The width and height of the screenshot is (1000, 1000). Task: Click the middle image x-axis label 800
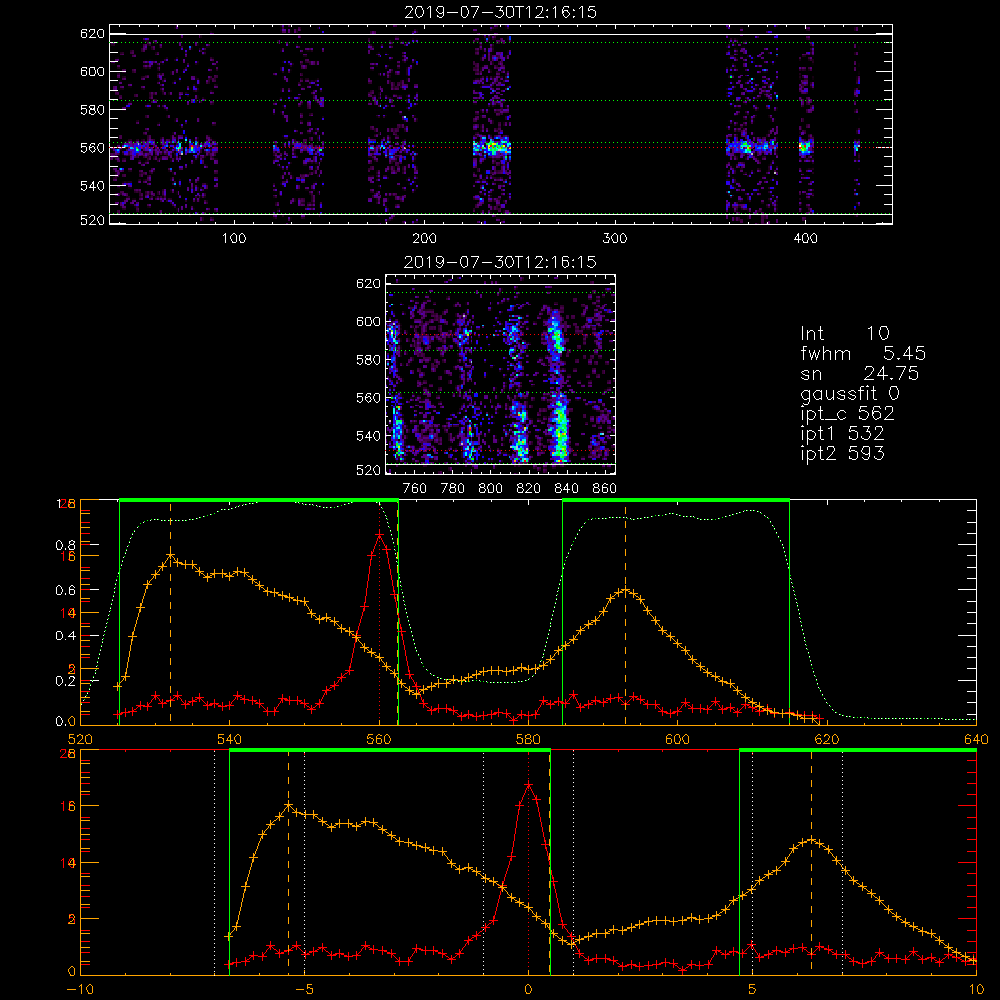[490, 489]
